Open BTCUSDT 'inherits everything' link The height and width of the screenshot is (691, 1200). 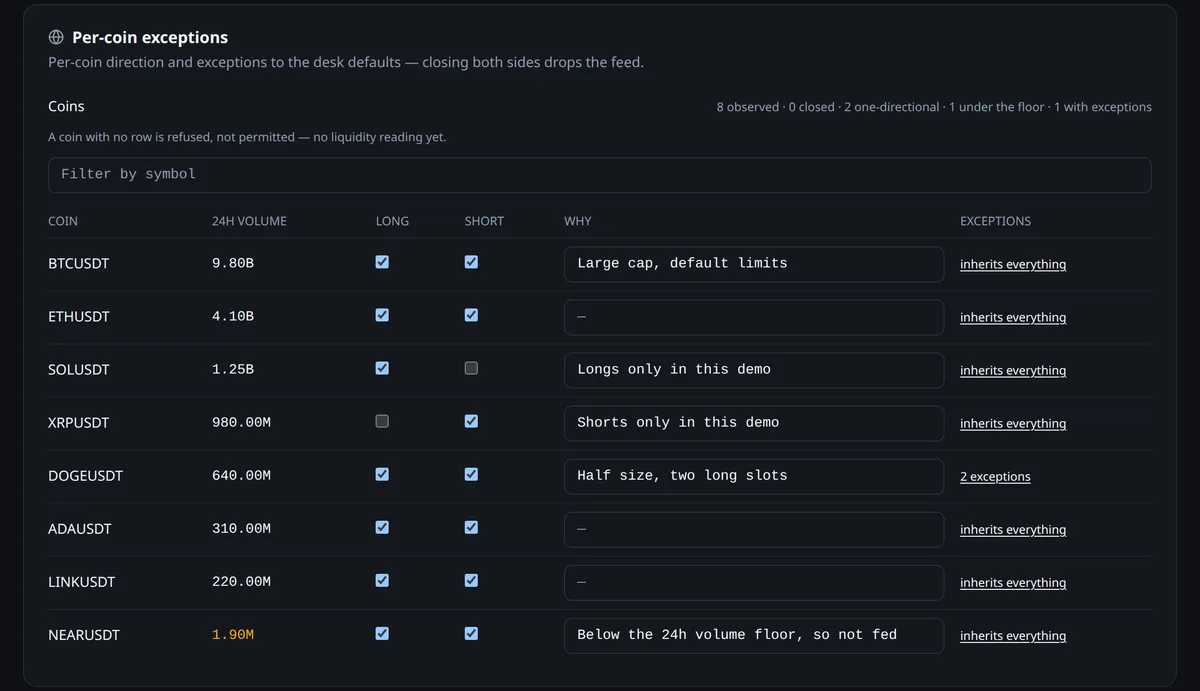[1013, 264]
